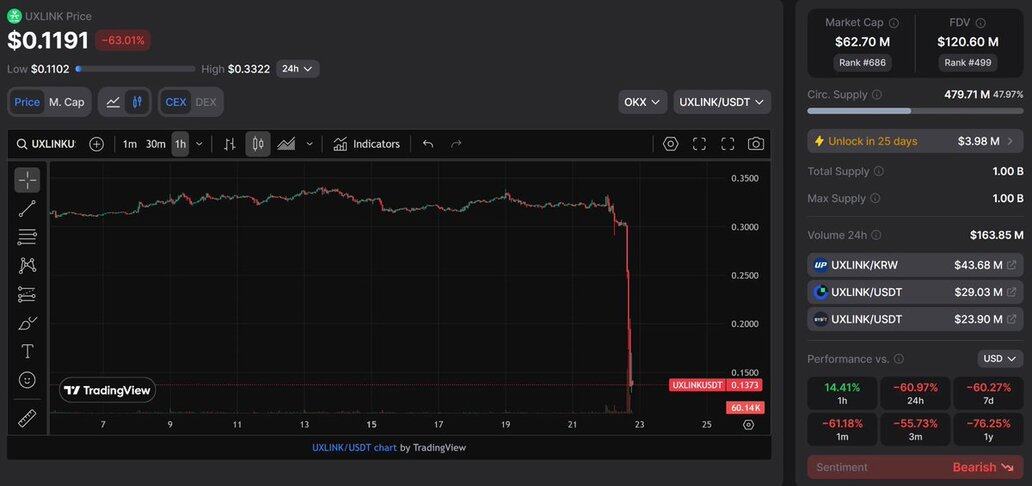The width and height of the screenshot is (1032, 486).
Task: Select the pattern drawing tool
Action: click(x=27, y=265)
